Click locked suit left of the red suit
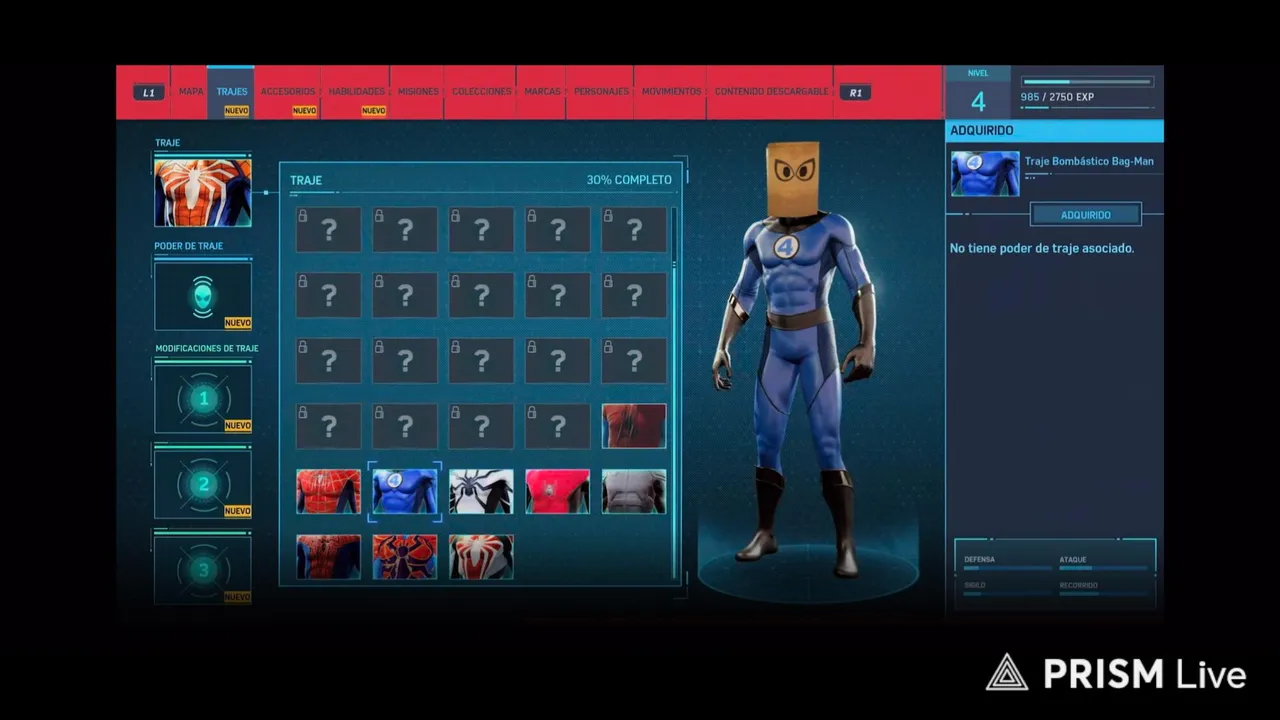The height and width of the screenshot is (720, 1280). [x=558, y=426]
